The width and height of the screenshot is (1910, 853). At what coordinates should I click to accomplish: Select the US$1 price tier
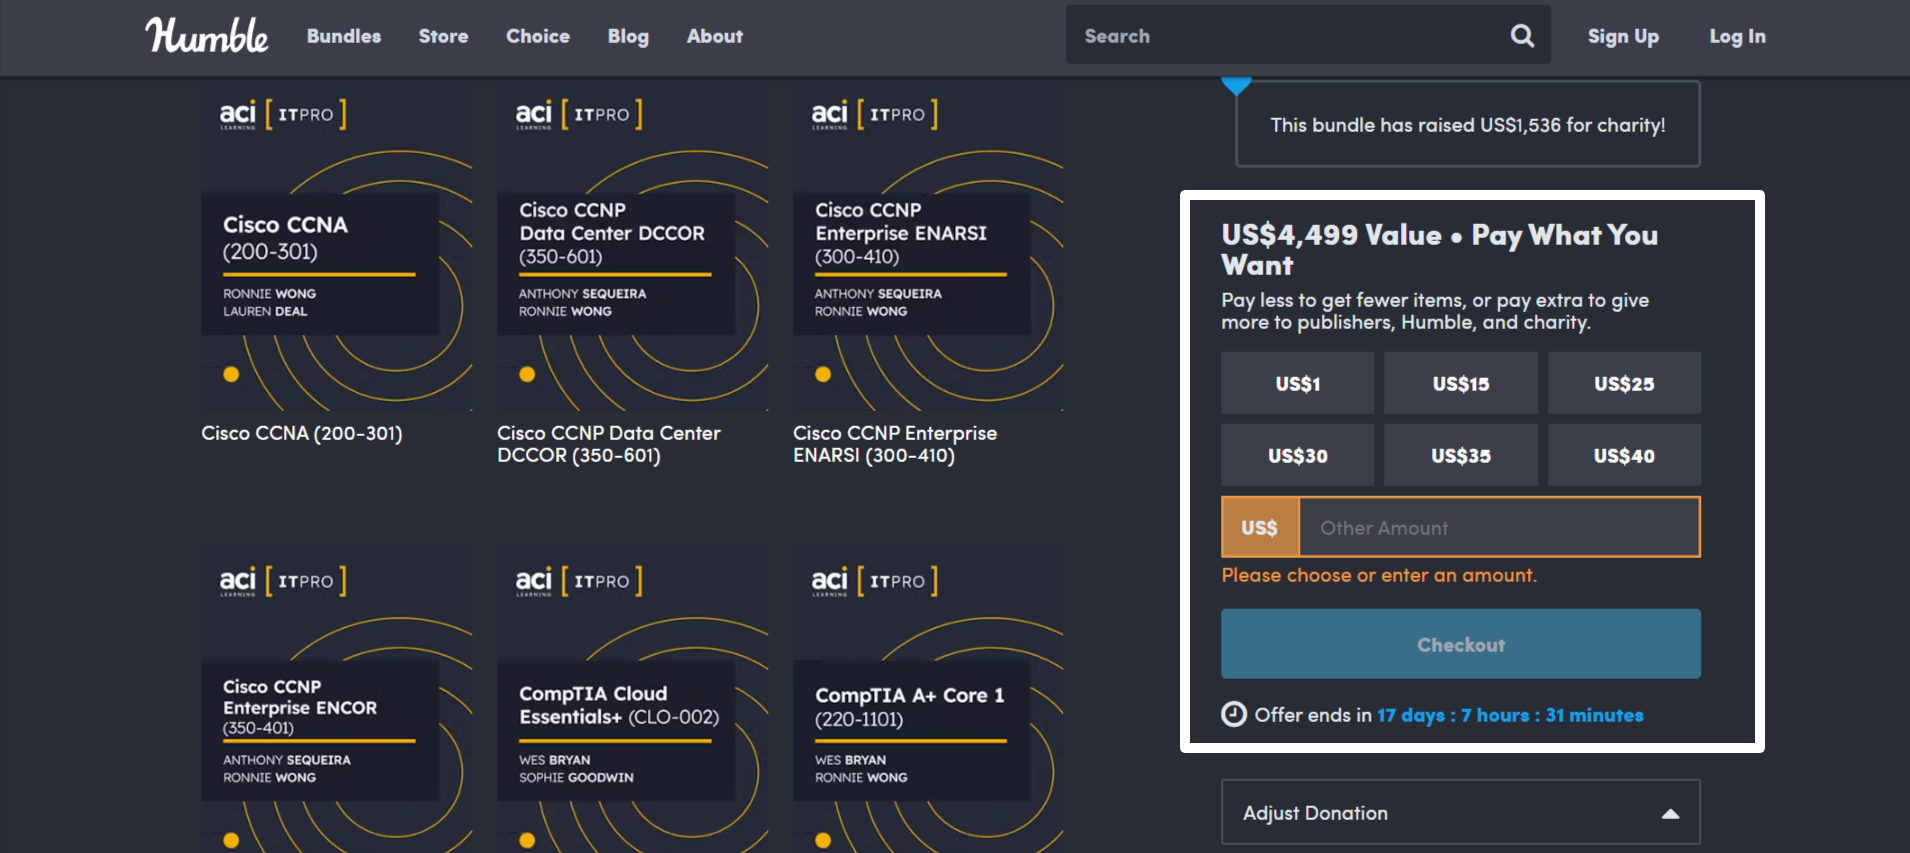click(1297, 383)
